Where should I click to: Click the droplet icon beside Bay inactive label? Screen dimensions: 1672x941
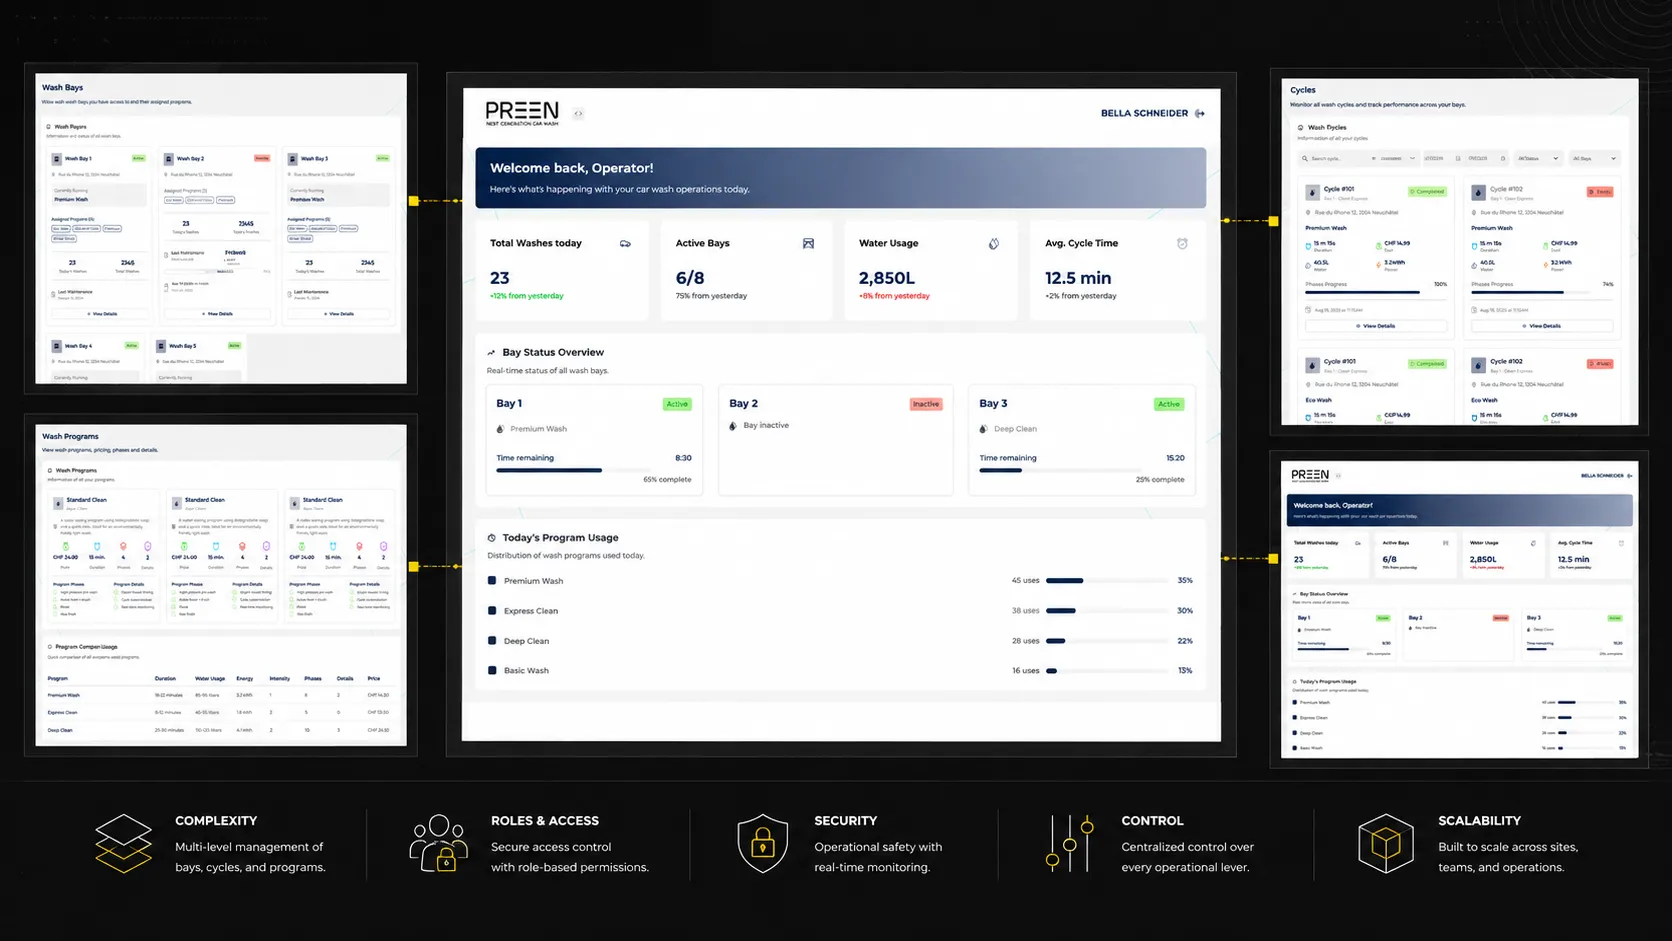tap(733, 426)
